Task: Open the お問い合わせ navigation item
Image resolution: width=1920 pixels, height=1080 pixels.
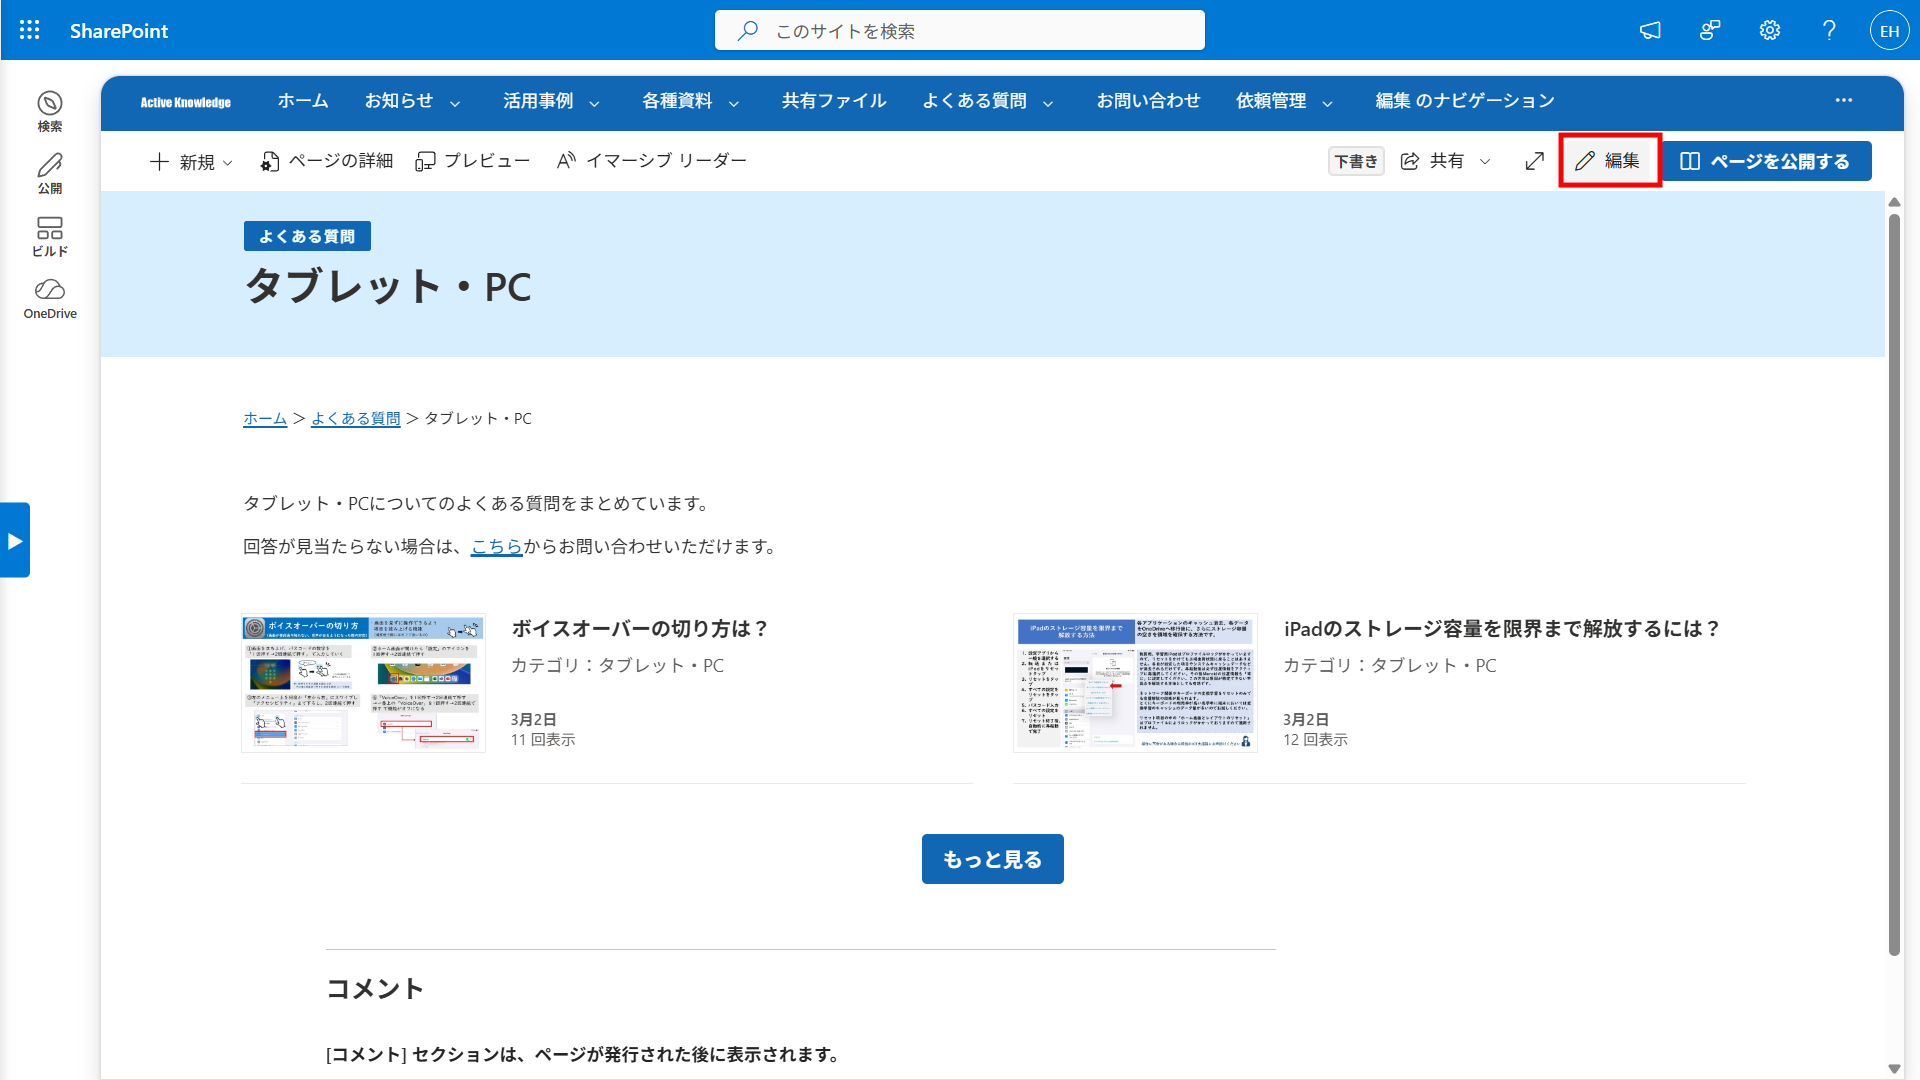Action: click(x=1148, y=101)
